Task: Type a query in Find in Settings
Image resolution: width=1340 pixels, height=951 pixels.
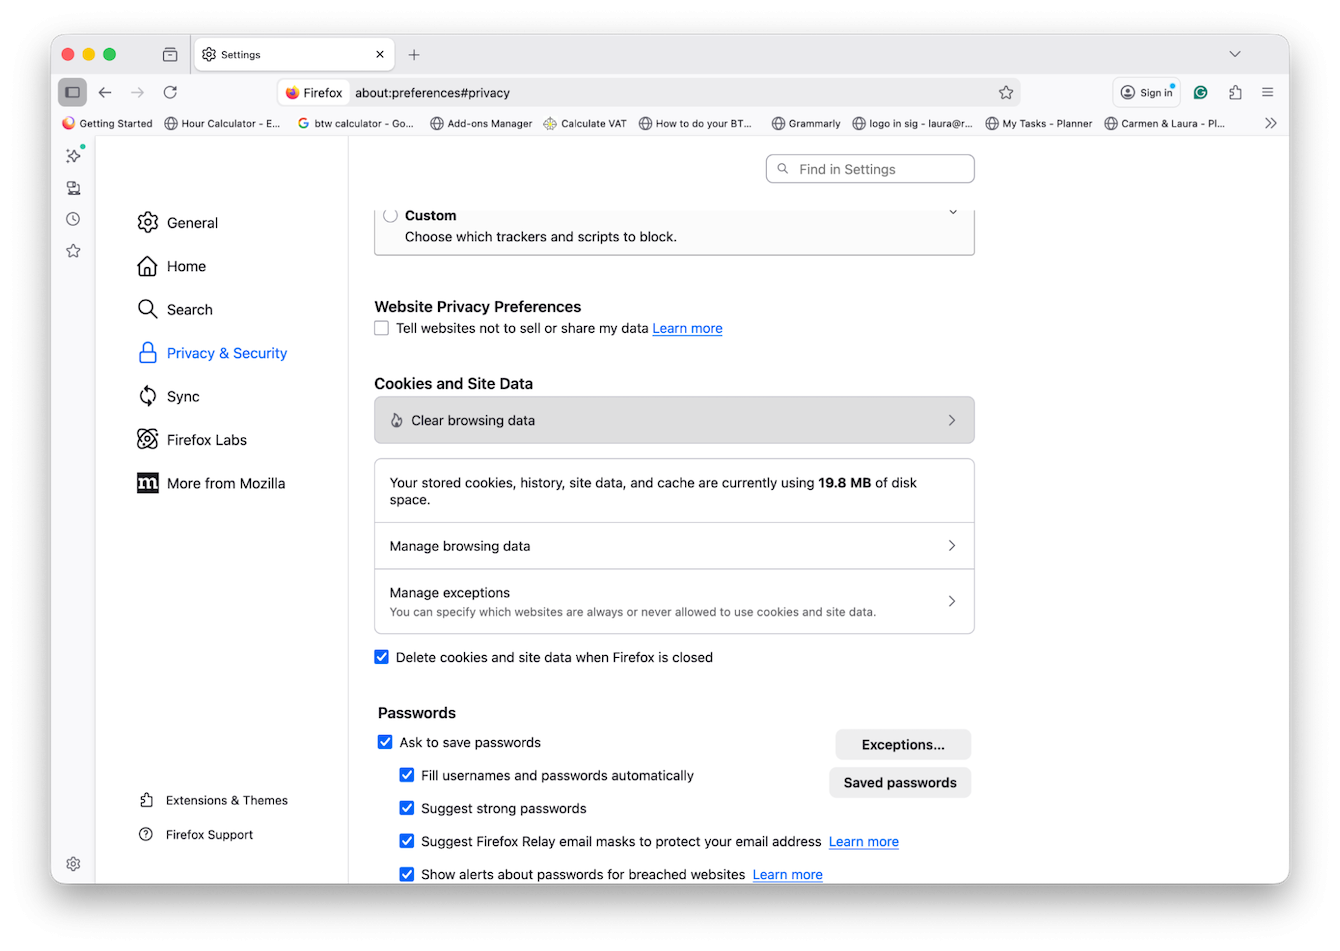Action: [x=869, y=168]
